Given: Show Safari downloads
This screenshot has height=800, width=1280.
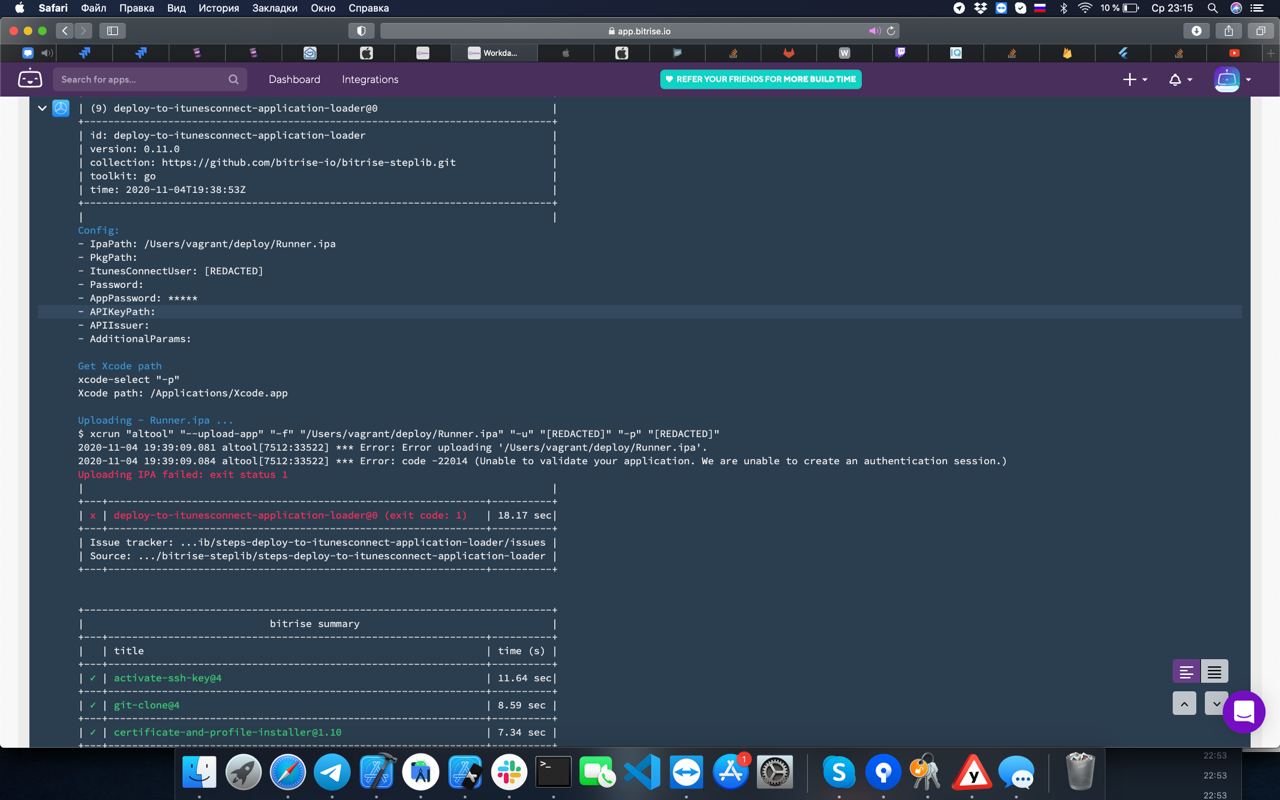Looking at the screenshot, I should pyautogui.click(x=1196, y=31).
